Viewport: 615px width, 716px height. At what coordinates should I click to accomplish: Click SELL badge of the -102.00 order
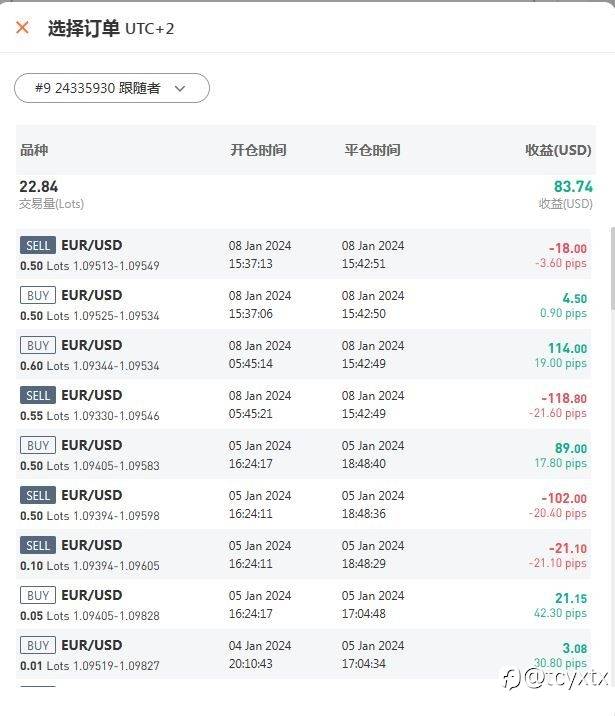[38, 496]
